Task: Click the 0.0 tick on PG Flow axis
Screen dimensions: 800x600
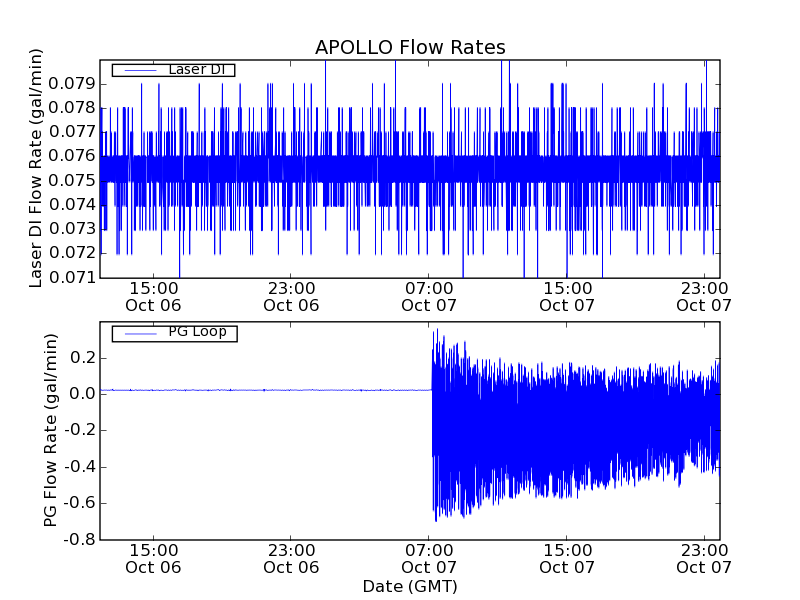Action: (x=83, y=394)
